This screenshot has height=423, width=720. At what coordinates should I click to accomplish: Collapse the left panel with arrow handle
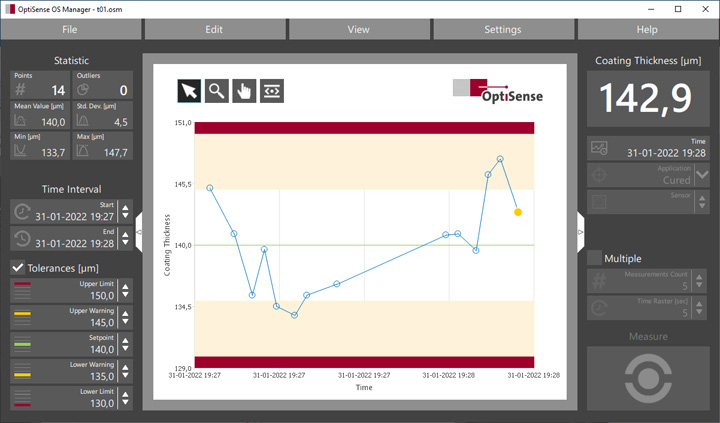point(139,232)
